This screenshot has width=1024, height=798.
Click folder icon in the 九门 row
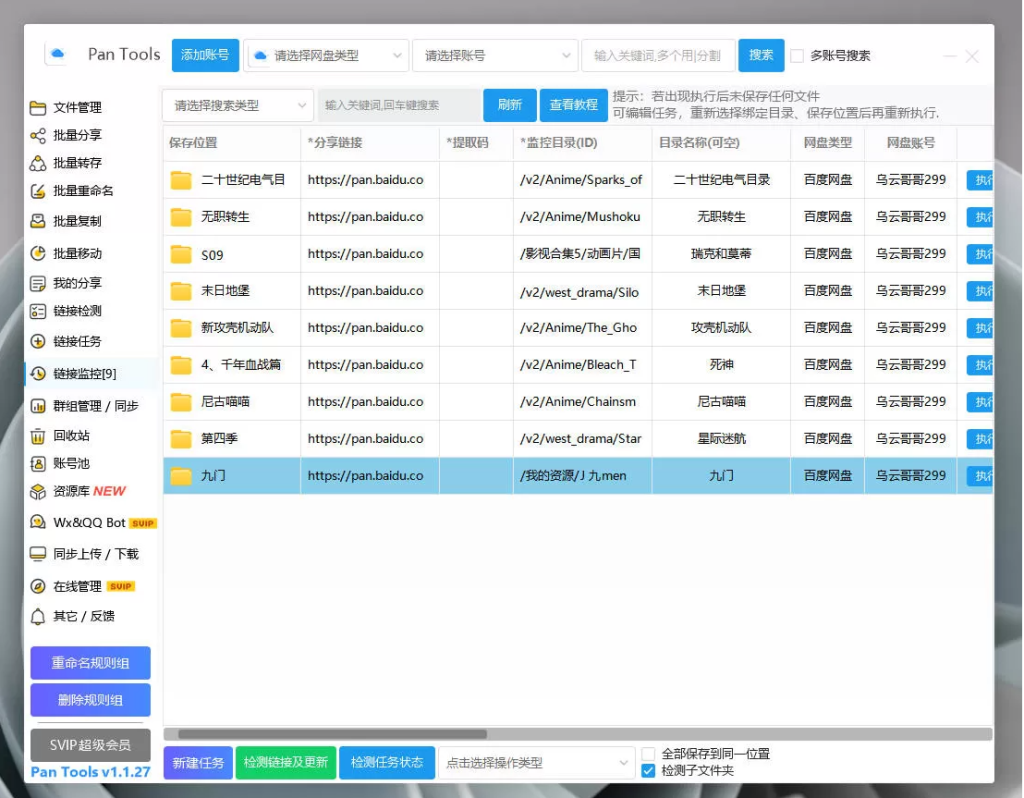pyautogui.click(x=181, y=476)
